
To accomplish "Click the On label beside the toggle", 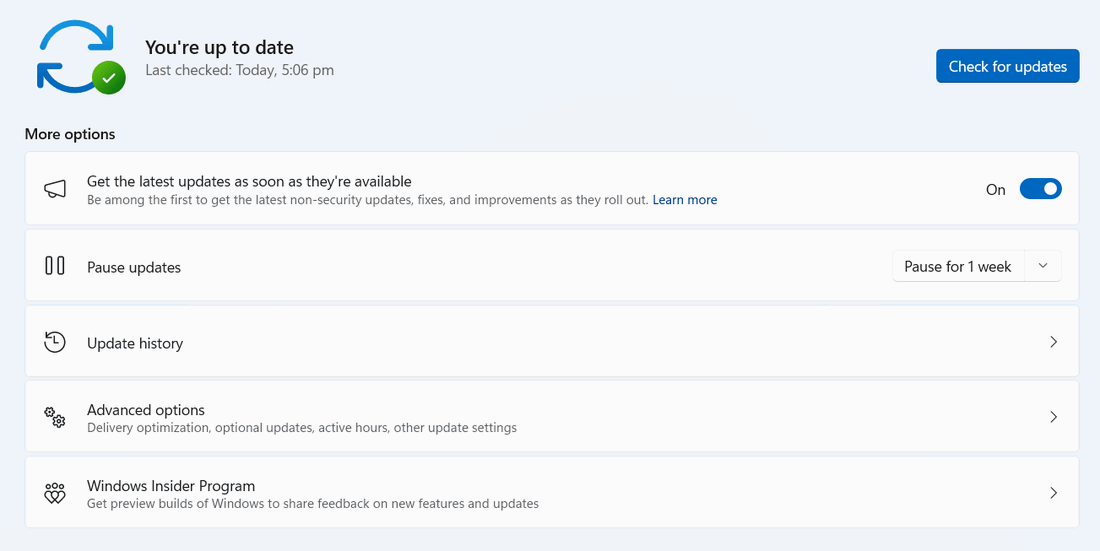I will point(995,190).
